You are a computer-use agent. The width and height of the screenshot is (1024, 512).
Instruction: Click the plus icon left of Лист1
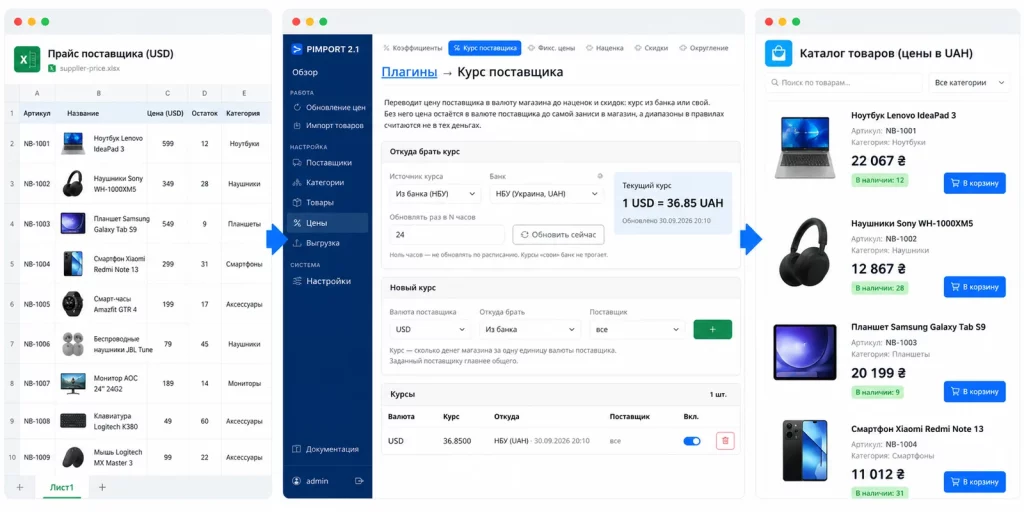(20, 487)
